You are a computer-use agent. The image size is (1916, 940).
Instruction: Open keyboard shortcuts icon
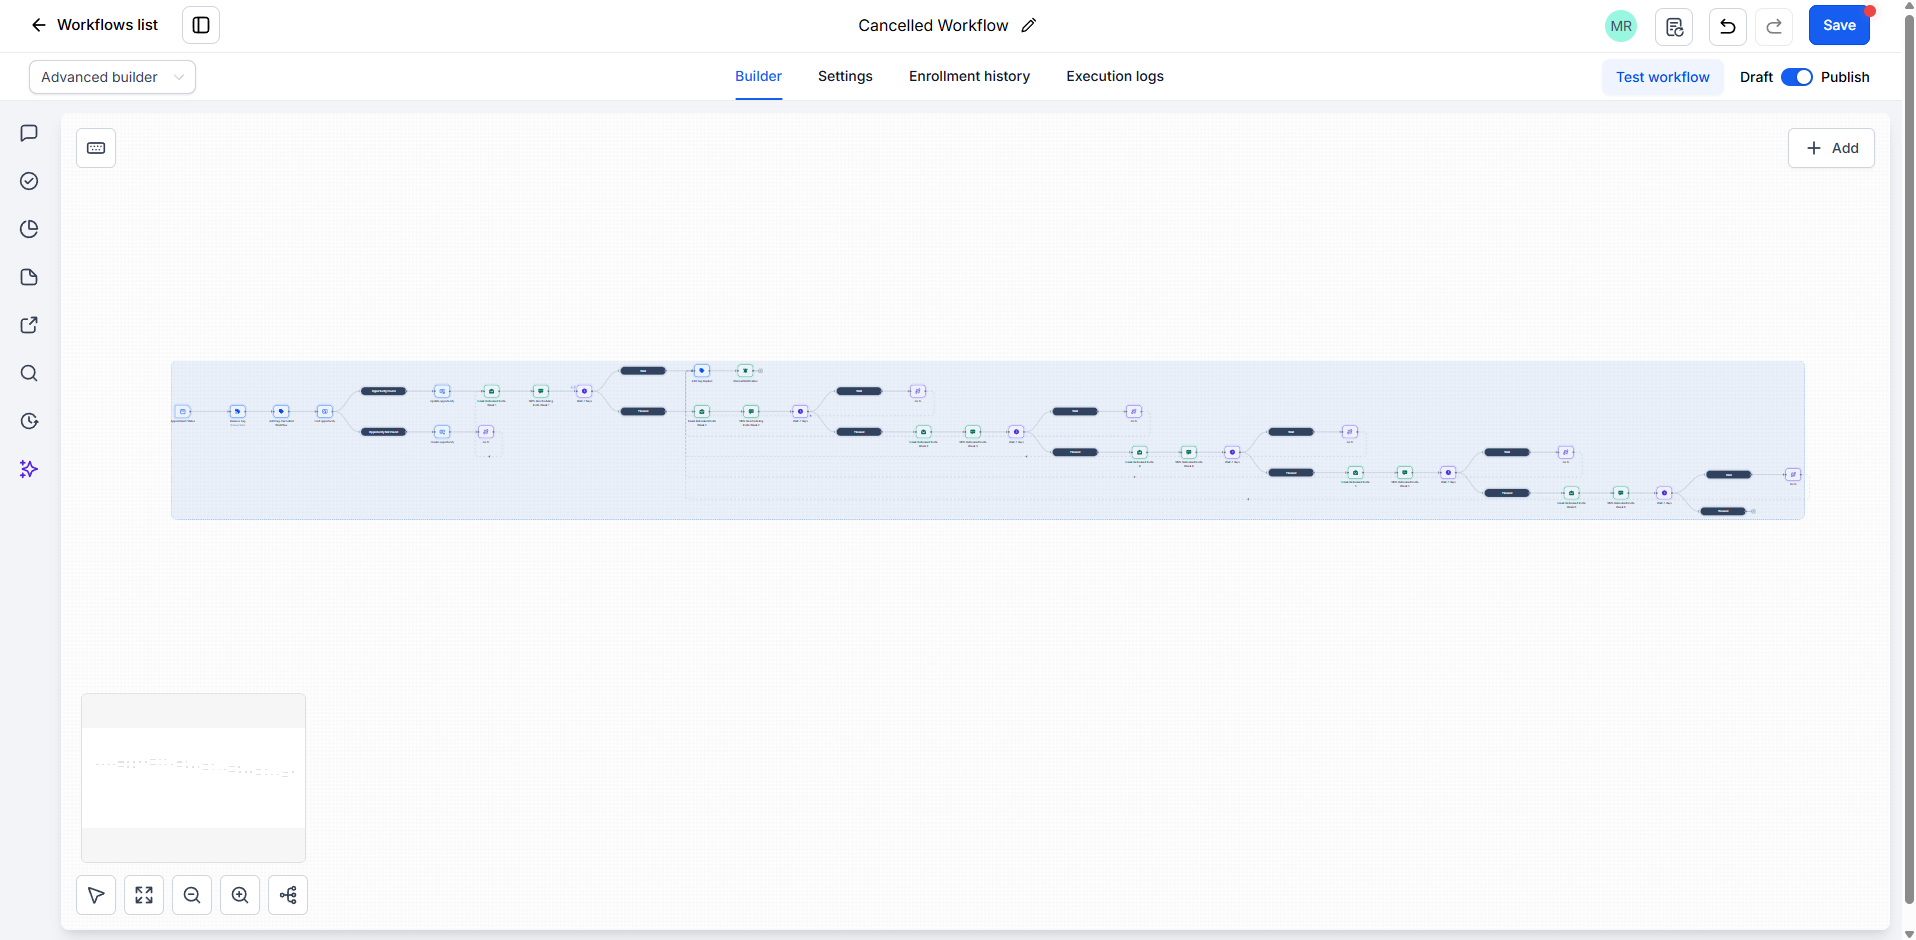pyautogui.click(x=96, y=148)
